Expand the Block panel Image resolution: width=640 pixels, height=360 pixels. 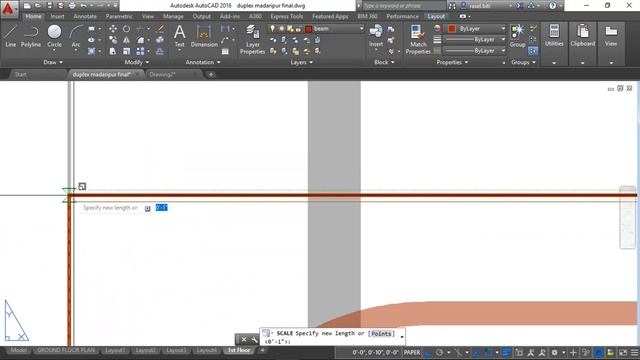(384, 62)
